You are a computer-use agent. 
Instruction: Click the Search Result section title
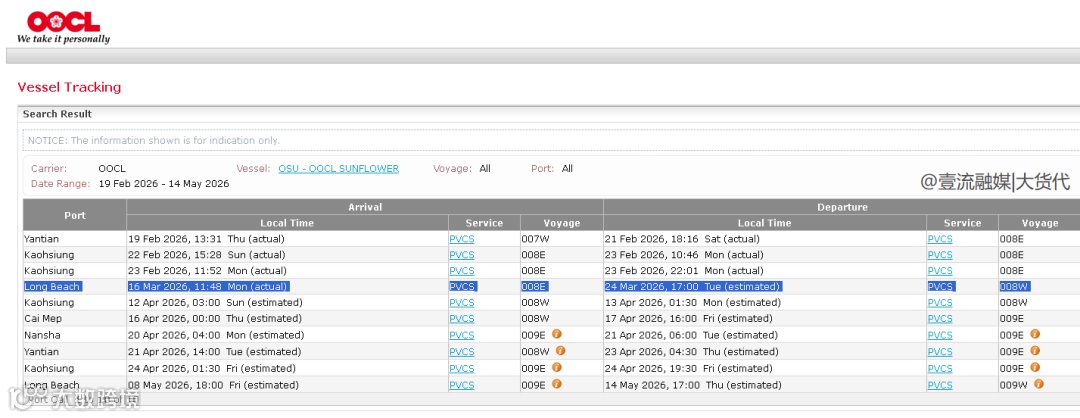[x=57, y=114]
